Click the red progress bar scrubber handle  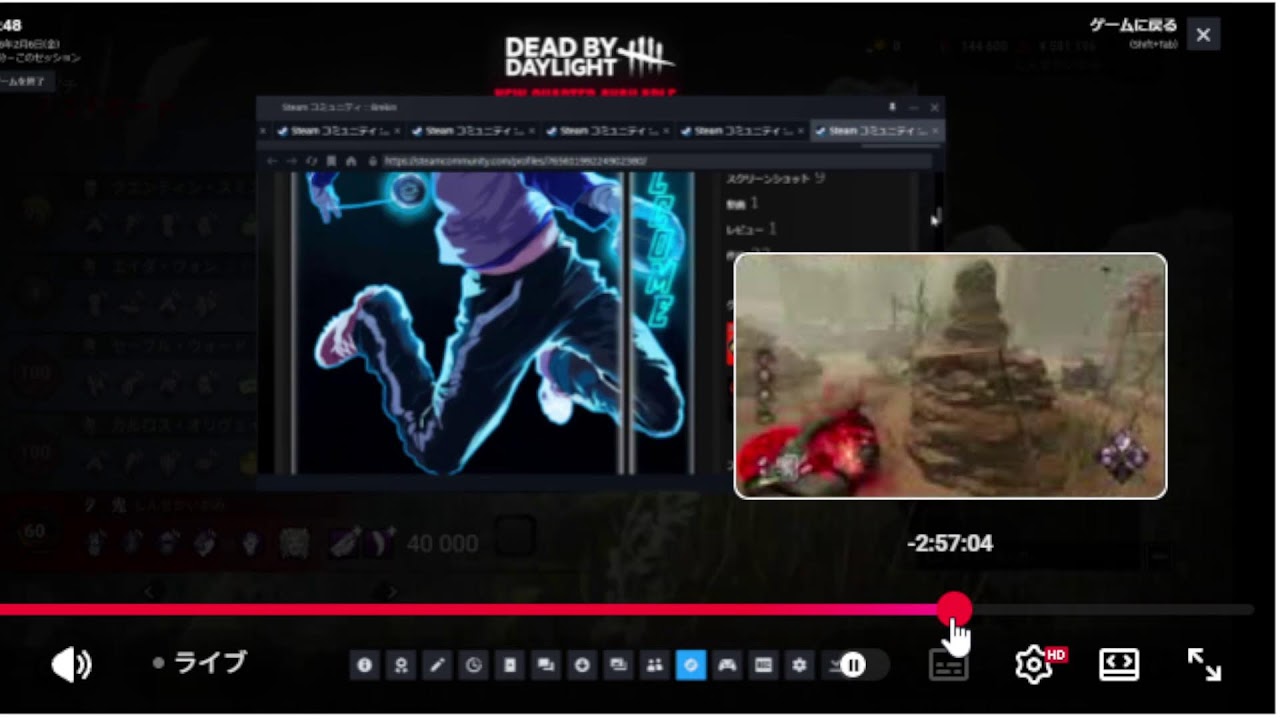955,608
